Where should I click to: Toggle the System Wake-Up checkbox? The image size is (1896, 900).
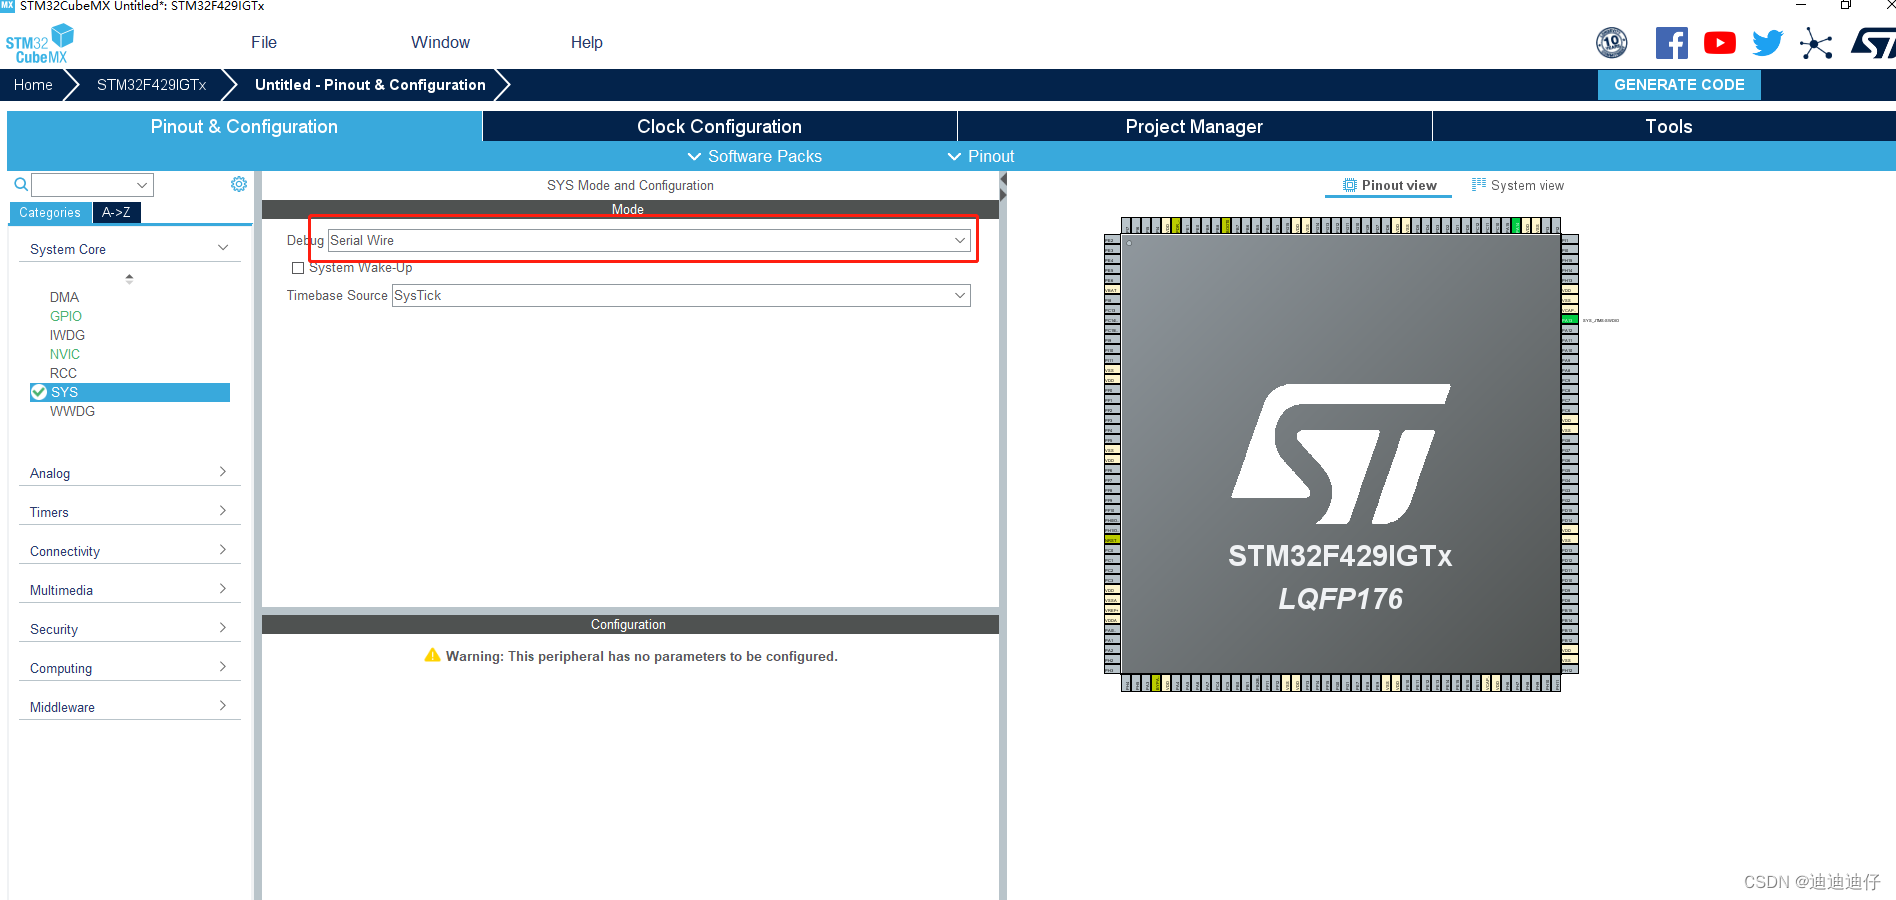tap(298, 268)
